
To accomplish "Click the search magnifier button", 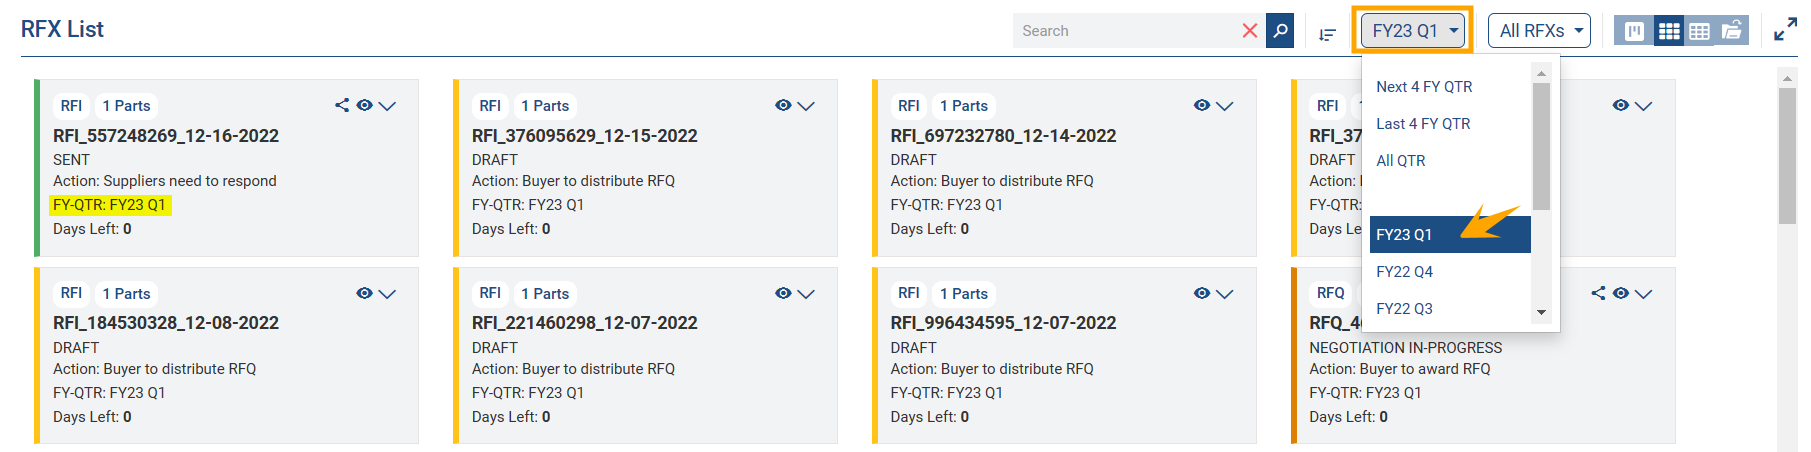I will click(x=1280, y=31).
